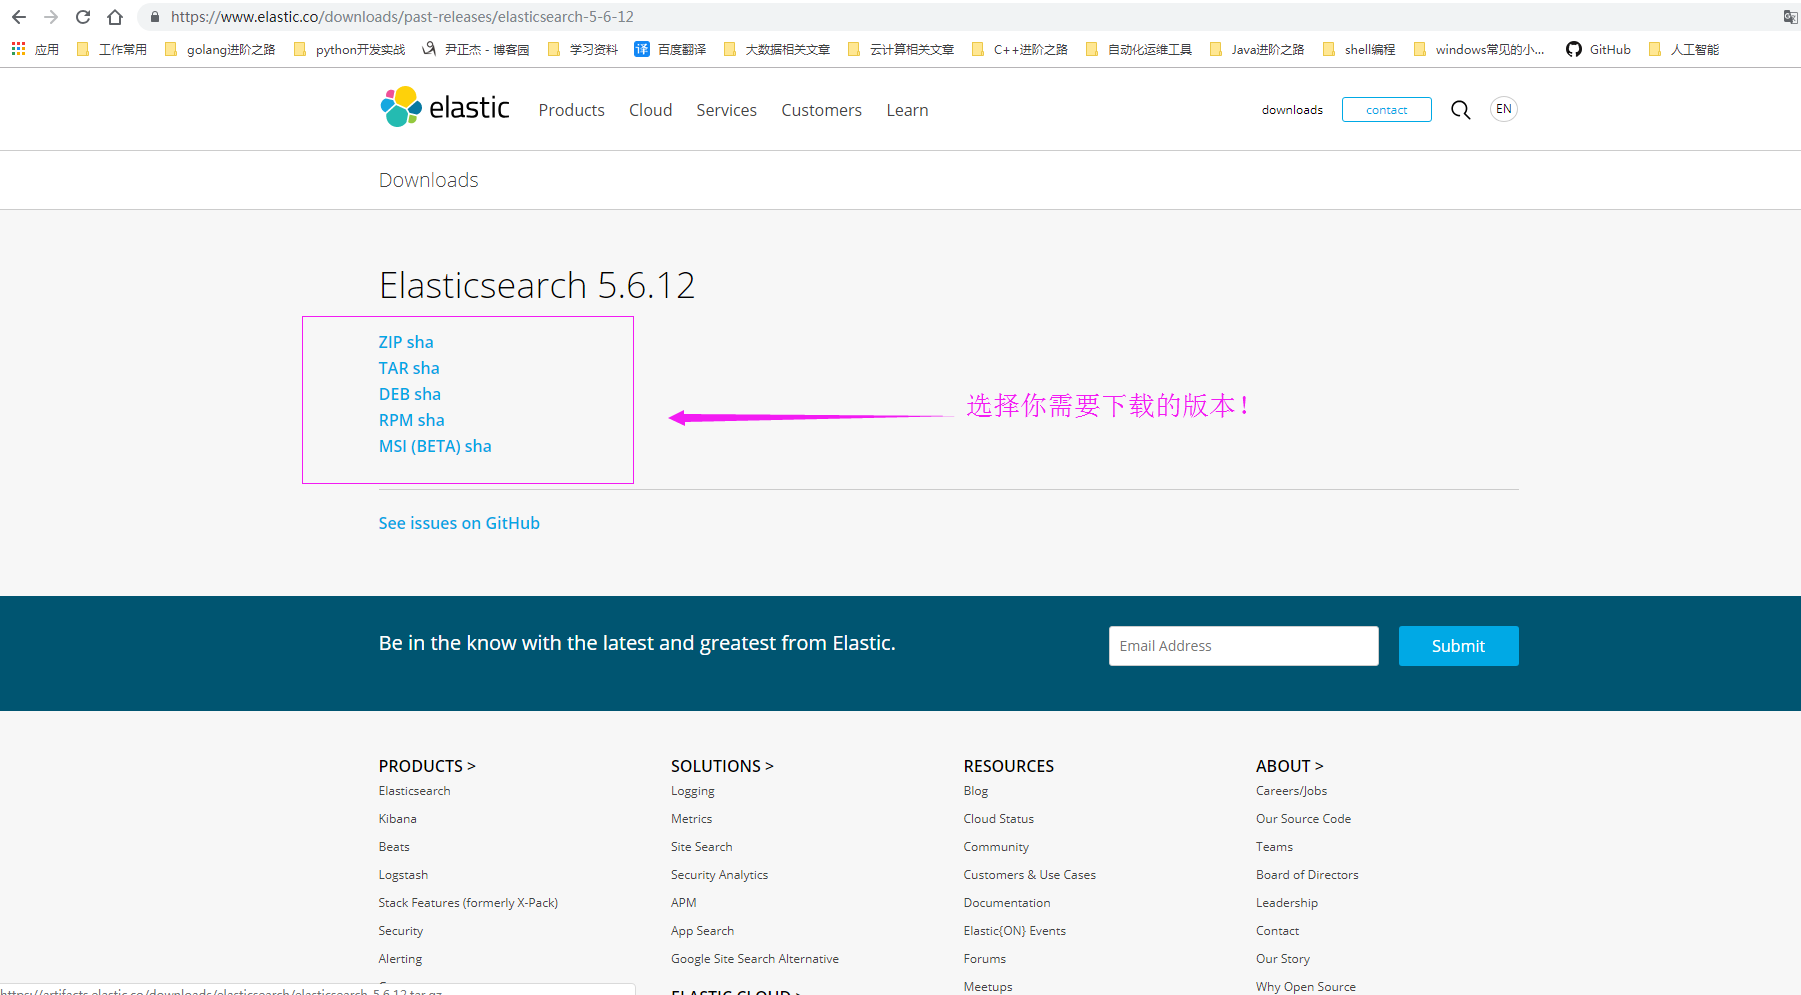Open the Cloud menu
Viewport: 1801px width, 995px height.
[650, 110]
